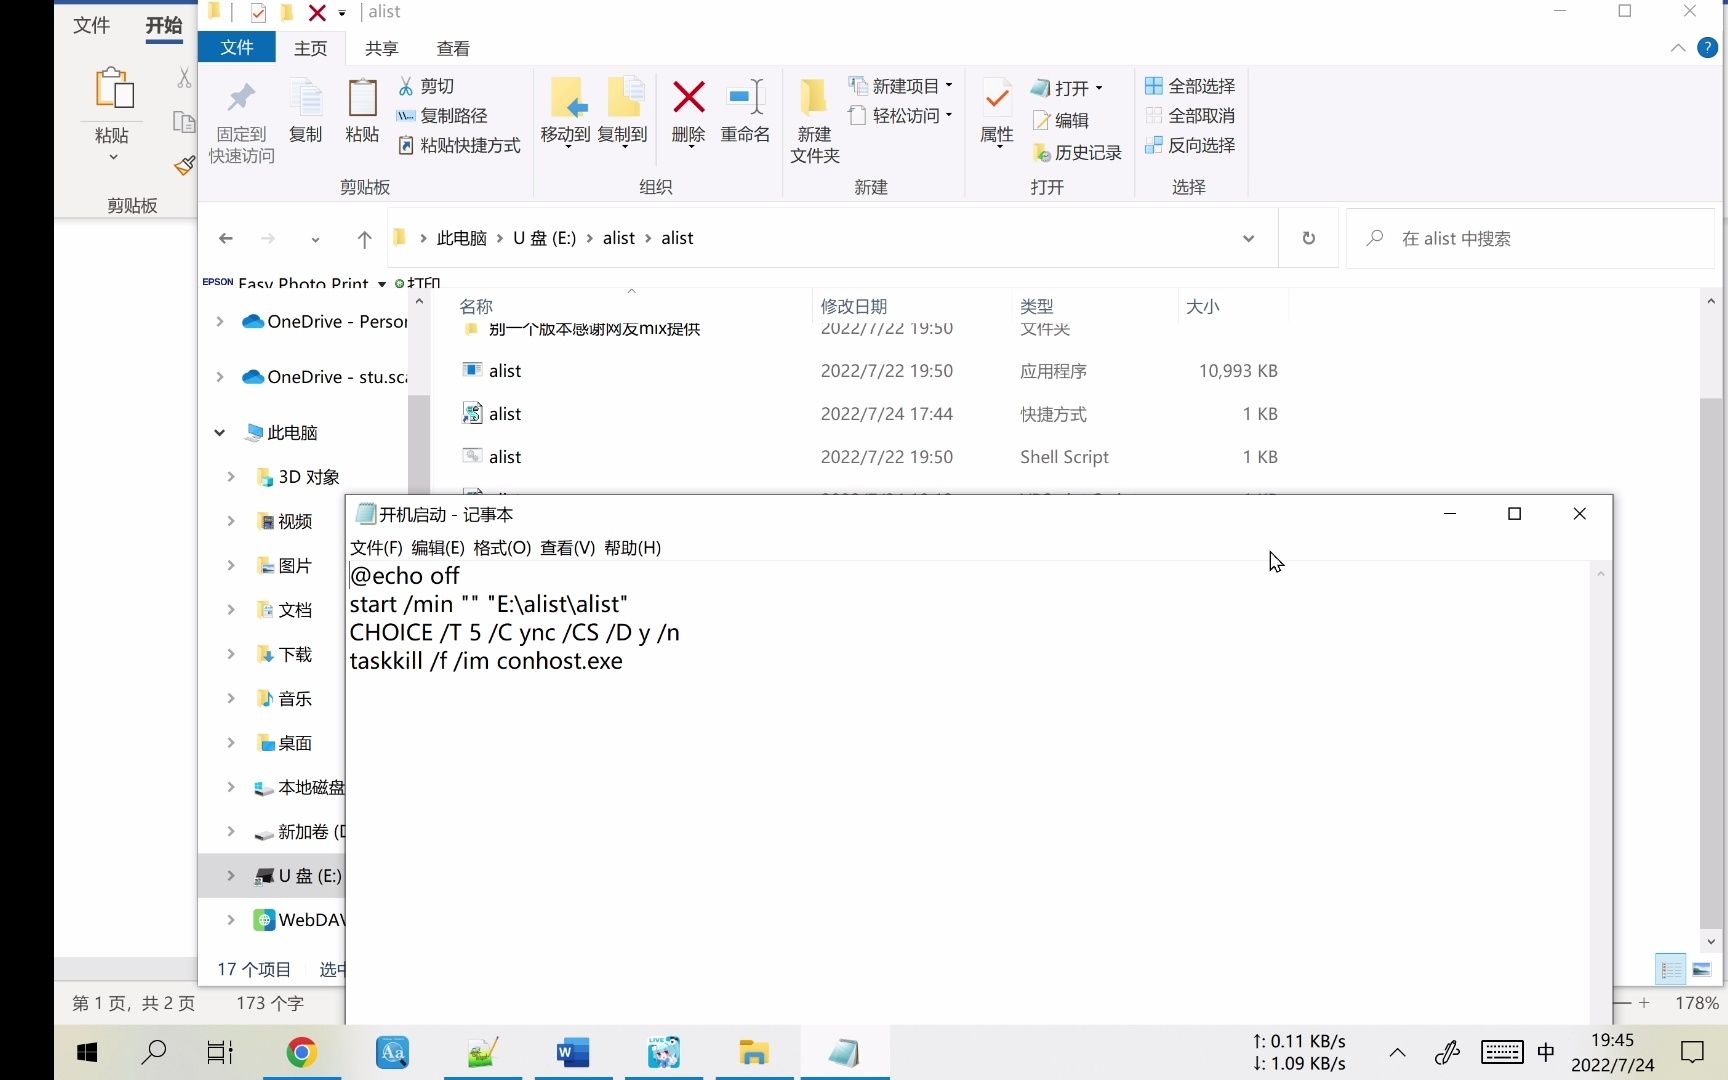The height and width of the screenshot is (1080, 1728).
Task: Click Up one level arrow
Action: 364,238
